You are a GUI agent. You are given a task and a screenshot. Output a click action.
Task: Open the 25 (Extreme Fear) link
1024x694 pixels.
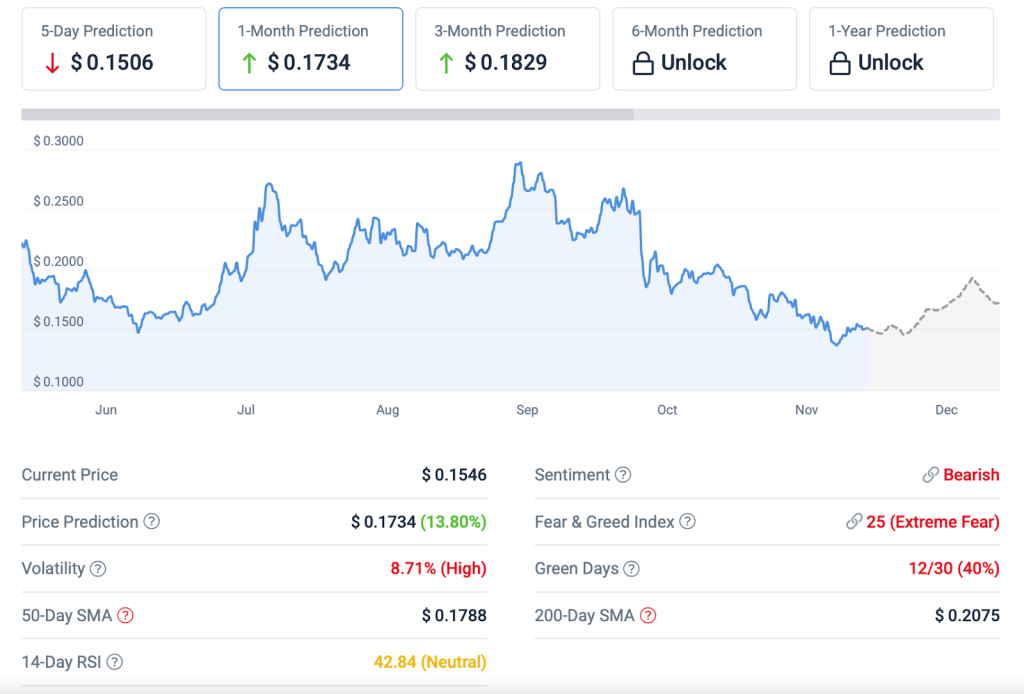tap(932, 522)
